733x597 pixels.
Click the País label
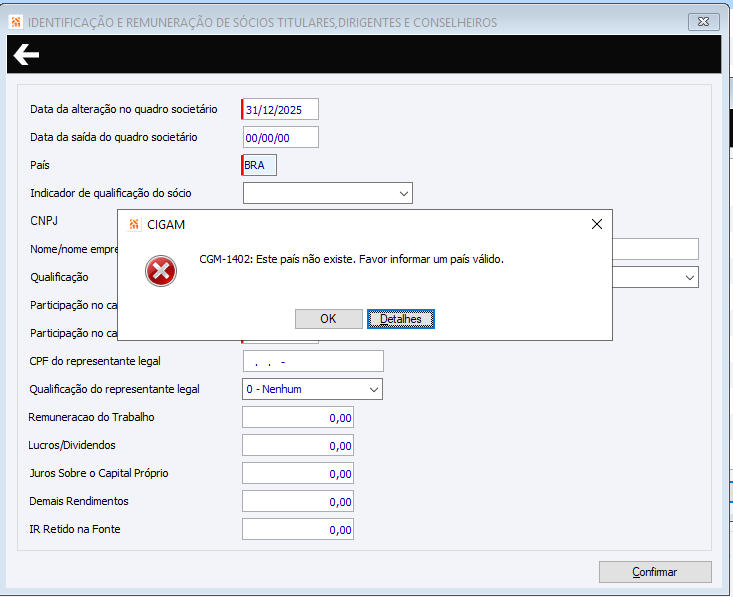coord(40,165)
